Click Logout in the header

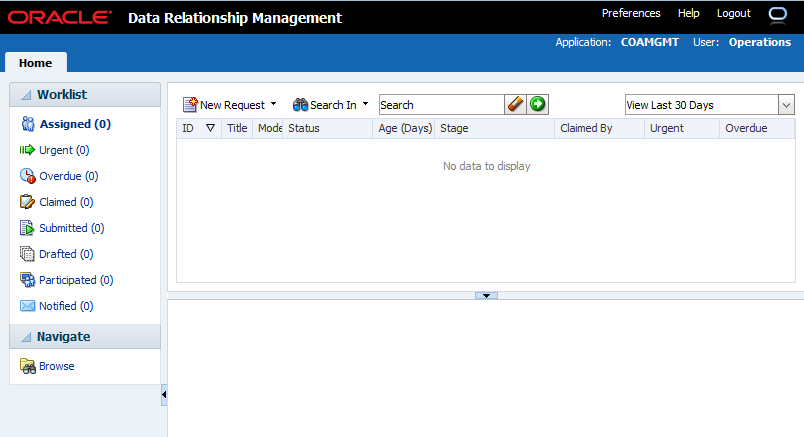pyautogui.click(x=733, y=13)
